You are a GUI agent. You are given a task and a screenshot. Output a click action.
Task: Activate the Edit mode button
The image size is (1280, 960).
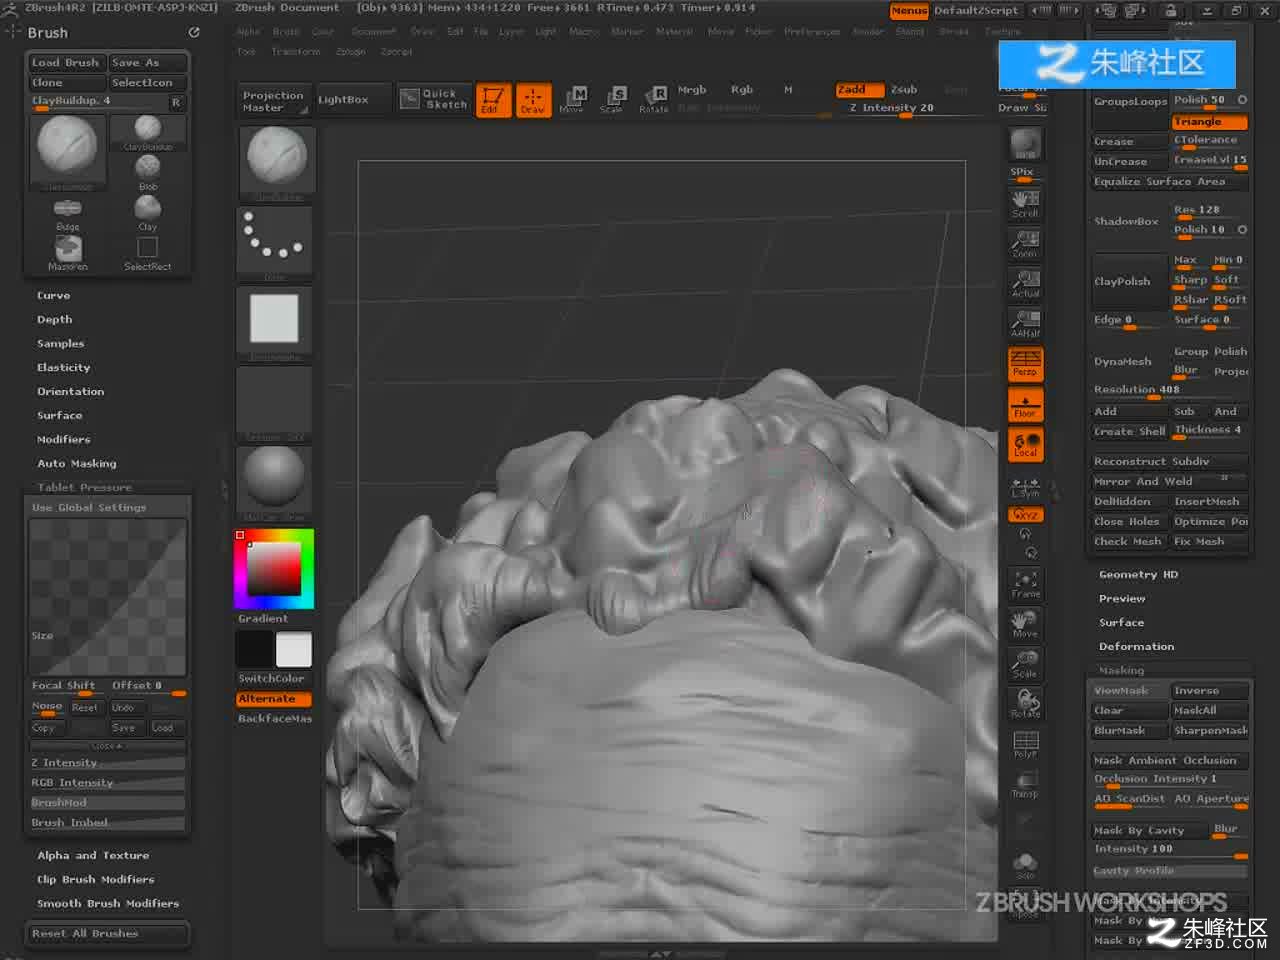[x=492, y=100]
